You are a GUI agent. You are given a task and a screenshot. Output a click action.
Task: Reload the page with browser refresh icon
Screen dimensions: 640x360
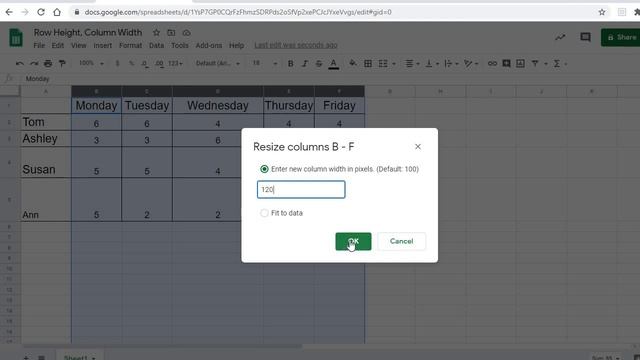[x=41, y=12]
